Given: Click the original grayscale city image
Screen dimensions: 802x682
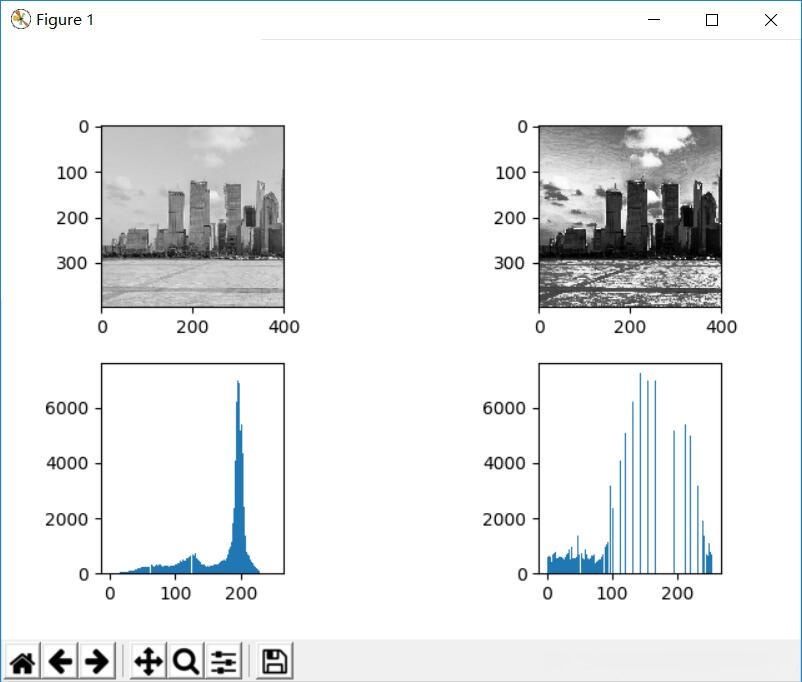Looking at the screenshot, I should [x=193, y=216].
